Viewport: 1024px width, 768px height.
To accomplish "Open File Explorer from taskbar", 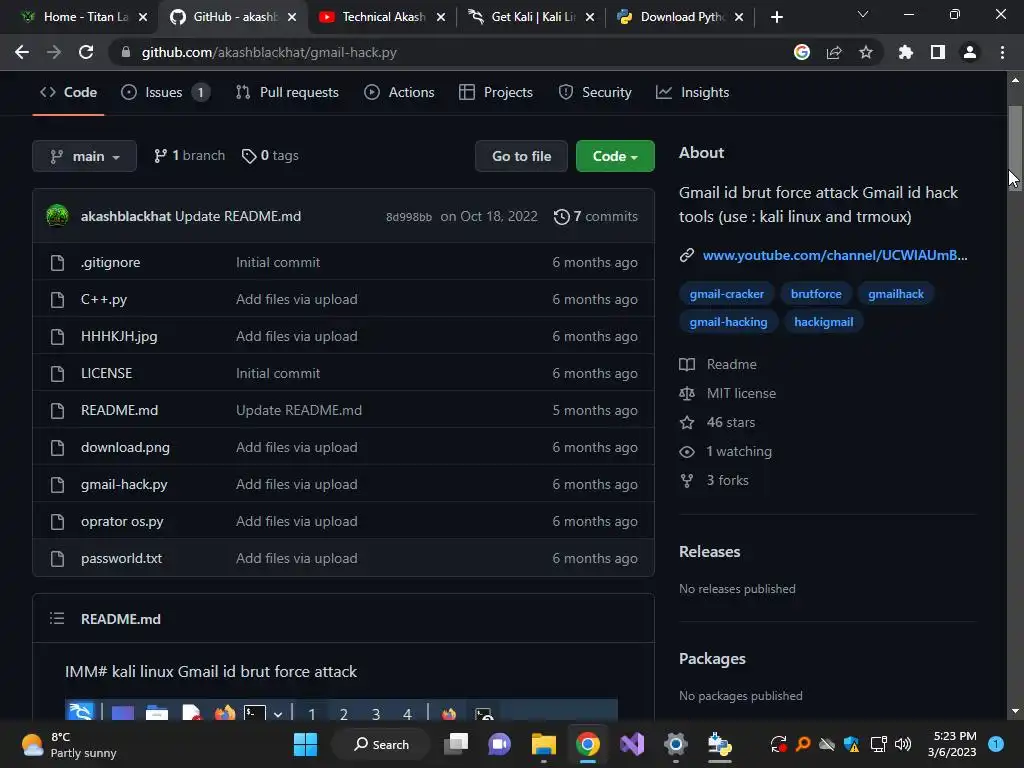I will [543, 744].
